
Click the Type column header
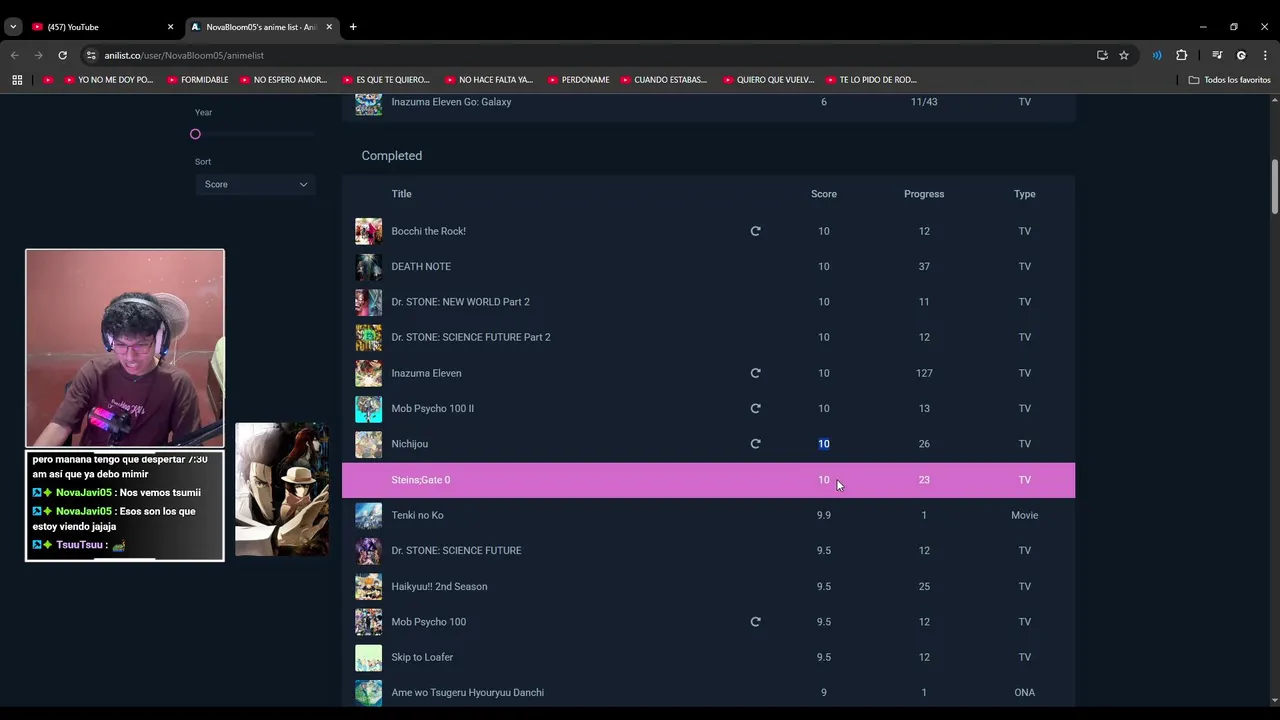[1025, 194]
